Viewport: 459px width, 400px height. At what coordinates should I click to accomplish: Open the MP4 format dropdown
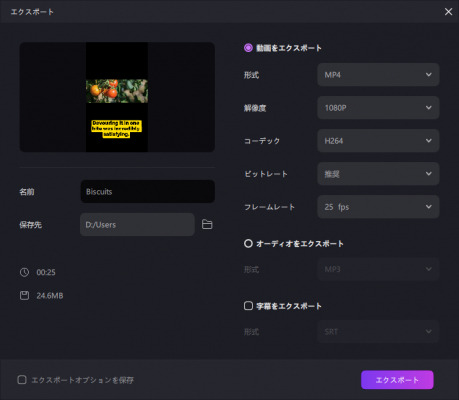pos(378,75)
